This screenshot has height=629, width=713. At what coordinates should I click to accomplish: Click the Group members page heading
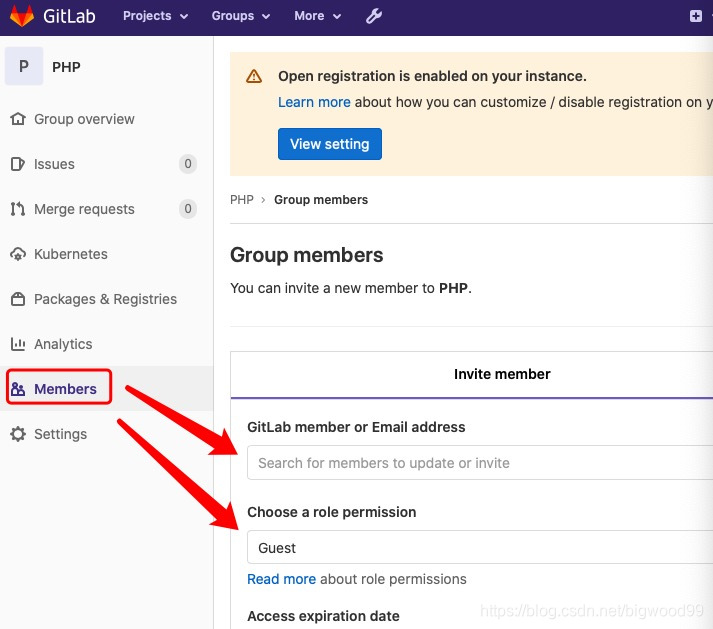[306, 255]
